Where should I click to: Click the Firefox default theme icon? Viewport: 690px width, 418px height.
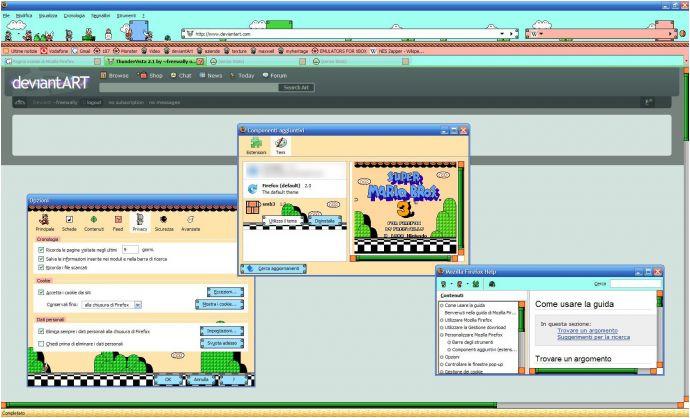click(252, 189)
